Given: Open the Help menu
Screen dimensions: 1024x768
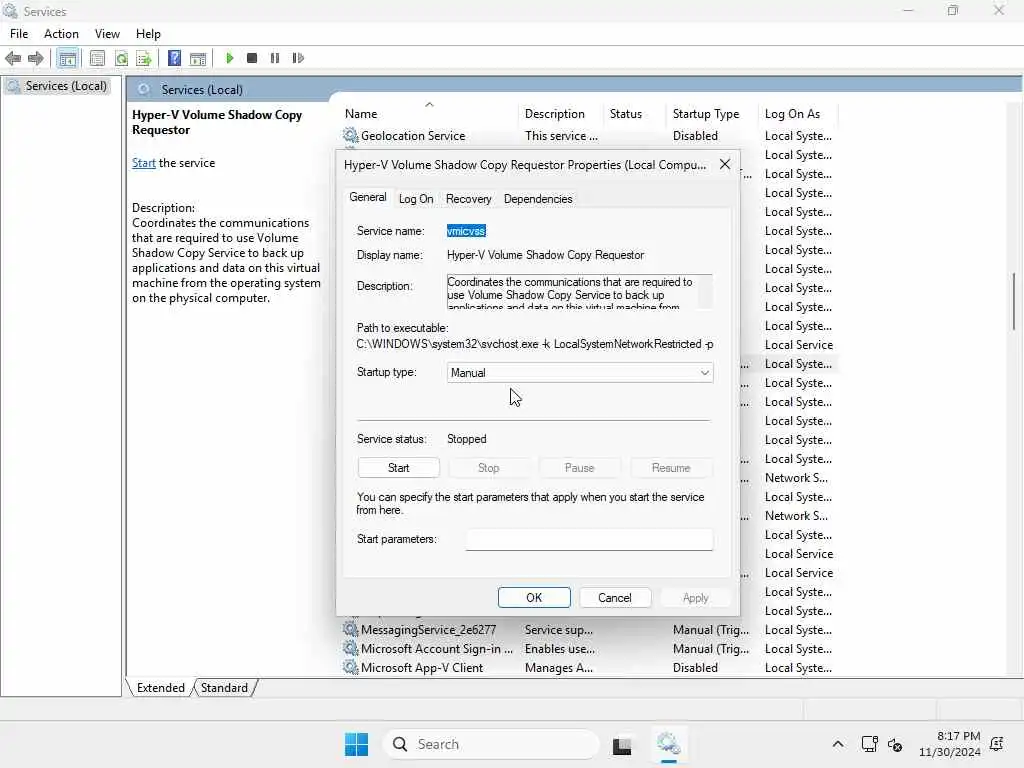Looking at the screenshot, I should tap(148, 34).
